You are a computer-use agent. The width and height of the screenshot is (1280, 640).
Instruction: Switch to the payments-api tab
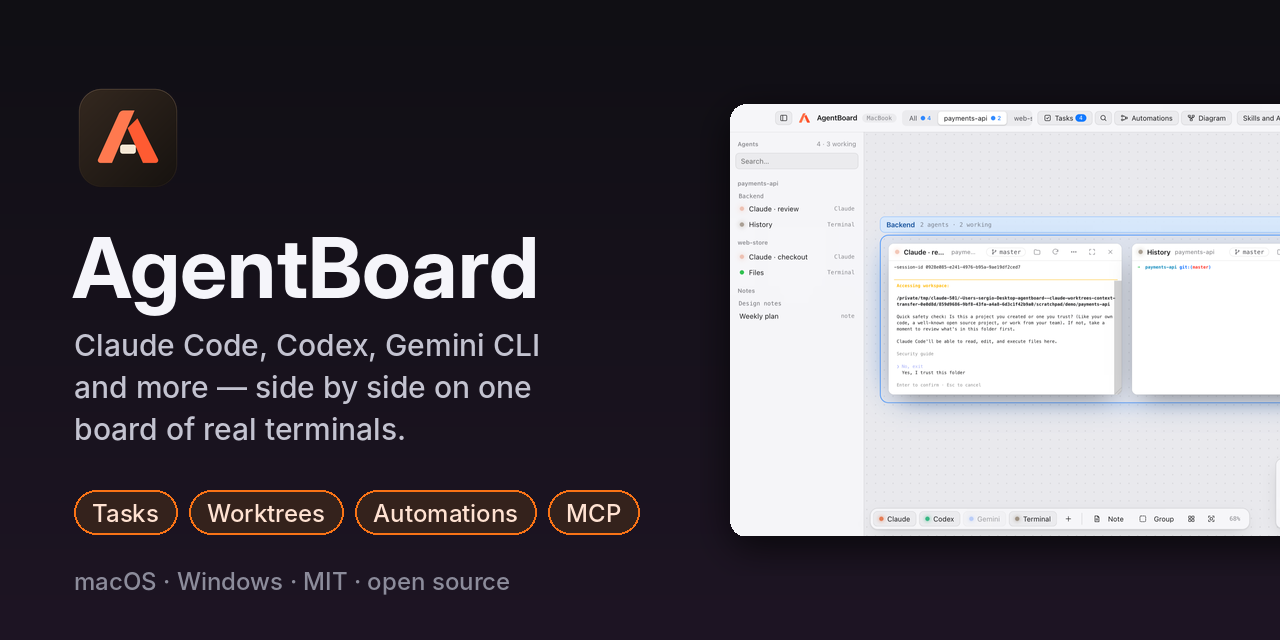pyautogui.click(x=972, y=118)
